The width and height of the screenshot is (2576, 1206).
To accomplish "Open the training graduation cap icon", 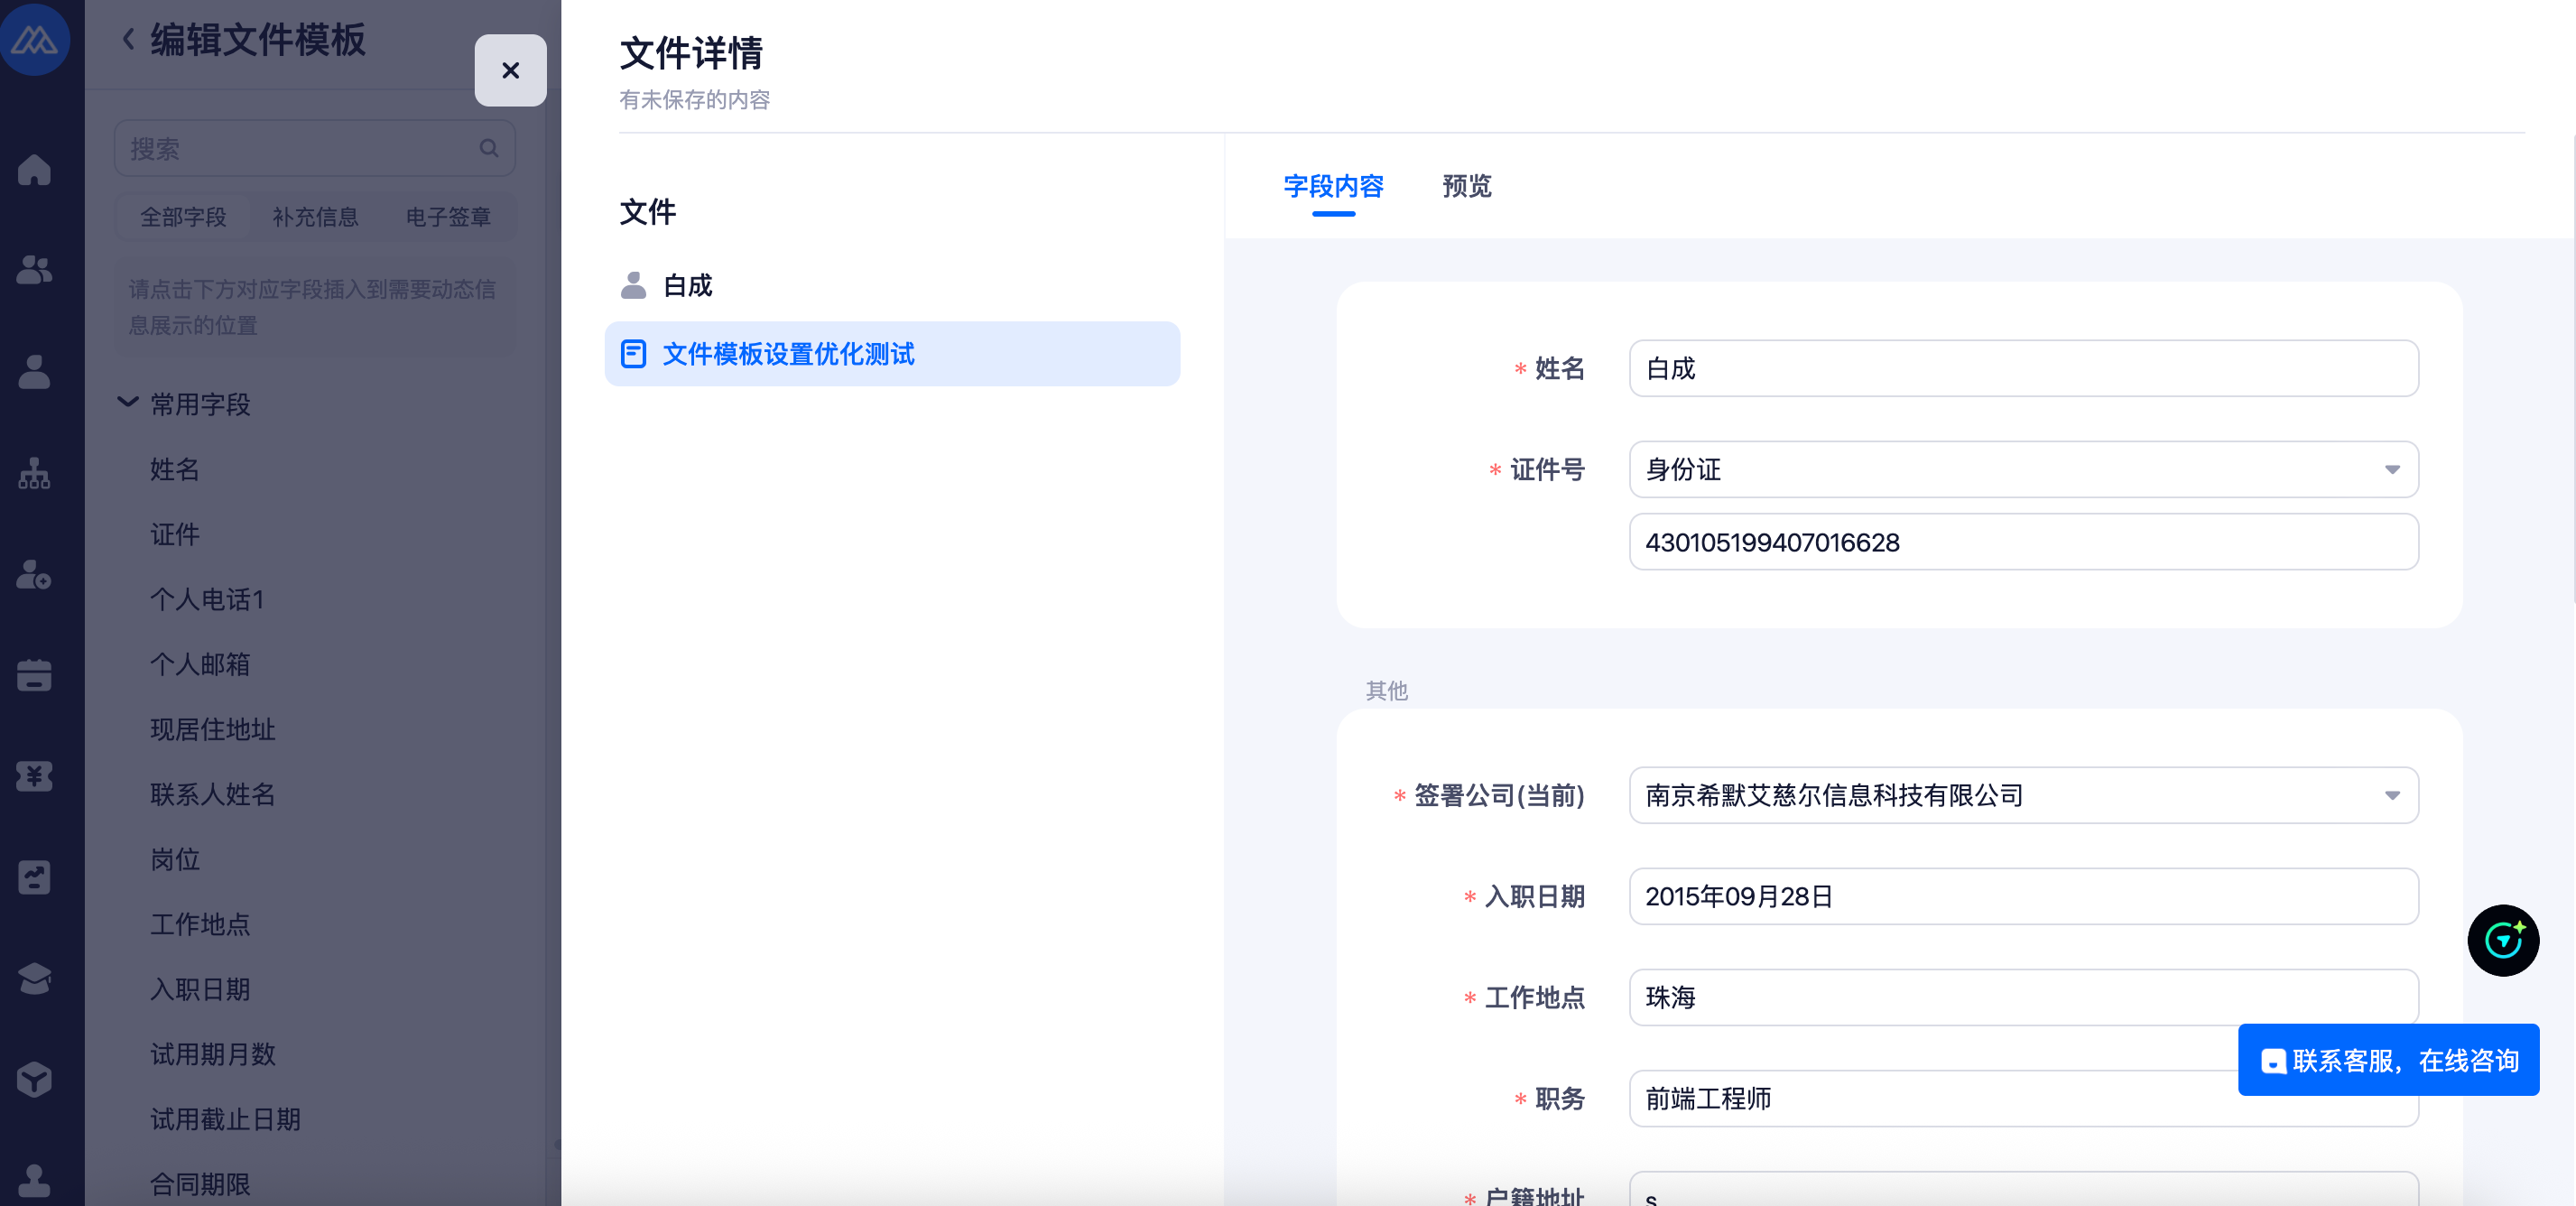I will pyautogui.click(x=34, y=978).
